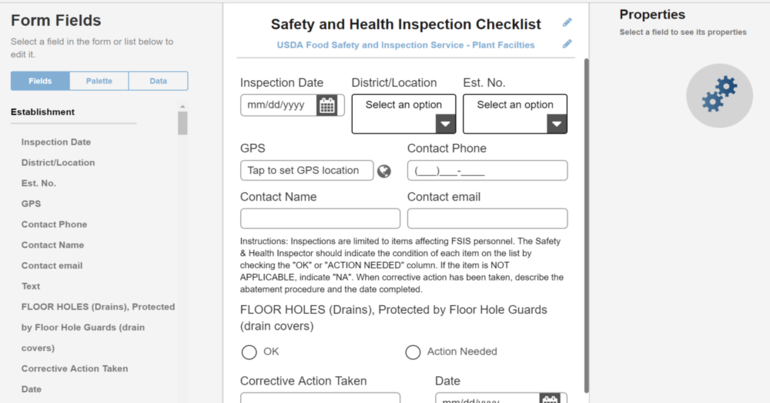Open the District/Location dropdown

(x=404, y=114)
